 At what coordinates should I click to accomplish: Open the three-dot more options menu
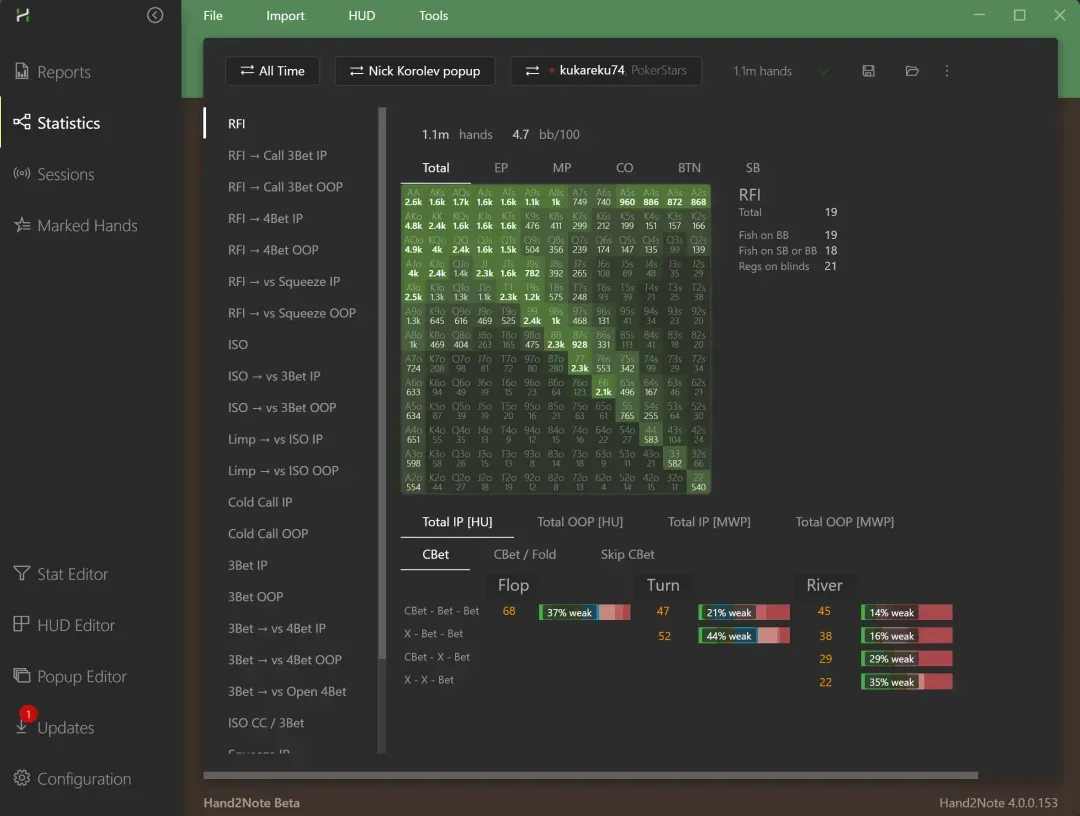pyautogui.click(x=947, y=71)
